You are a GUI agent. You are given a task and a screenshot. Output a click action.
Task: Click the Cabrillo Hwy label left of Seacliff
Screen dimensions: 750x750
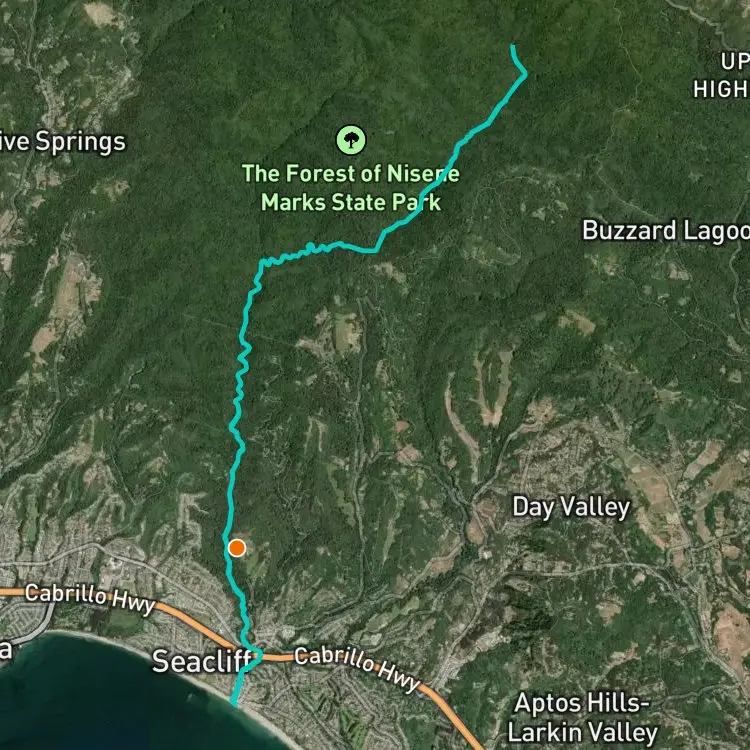click(x=90, y=597)
